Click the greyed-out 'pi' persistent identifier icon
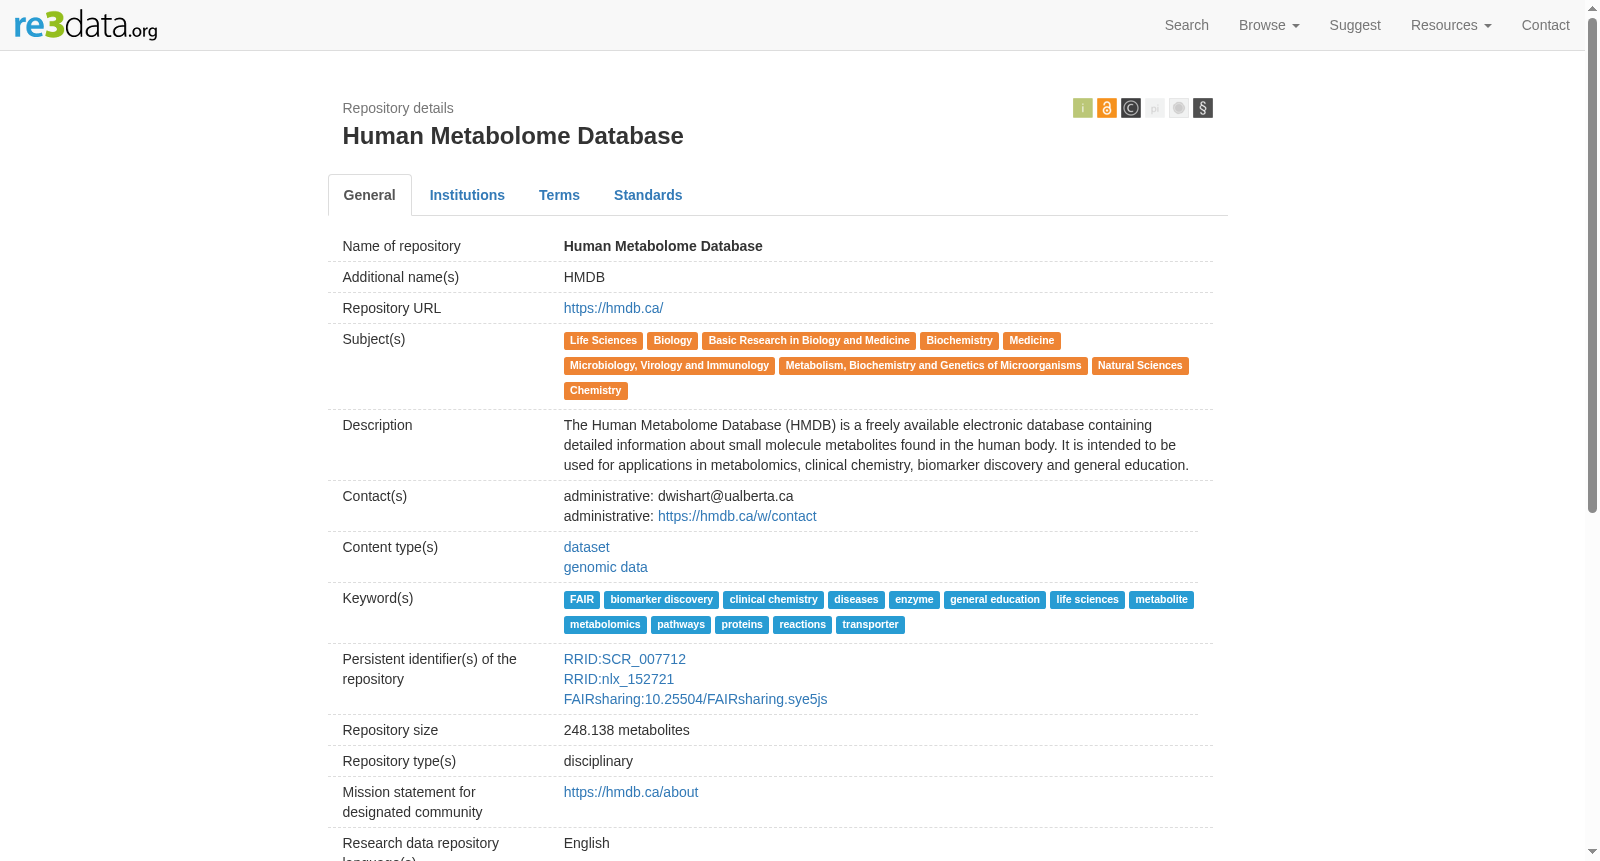This screenshot has width=1600, height=861. tap(1154, 108)
